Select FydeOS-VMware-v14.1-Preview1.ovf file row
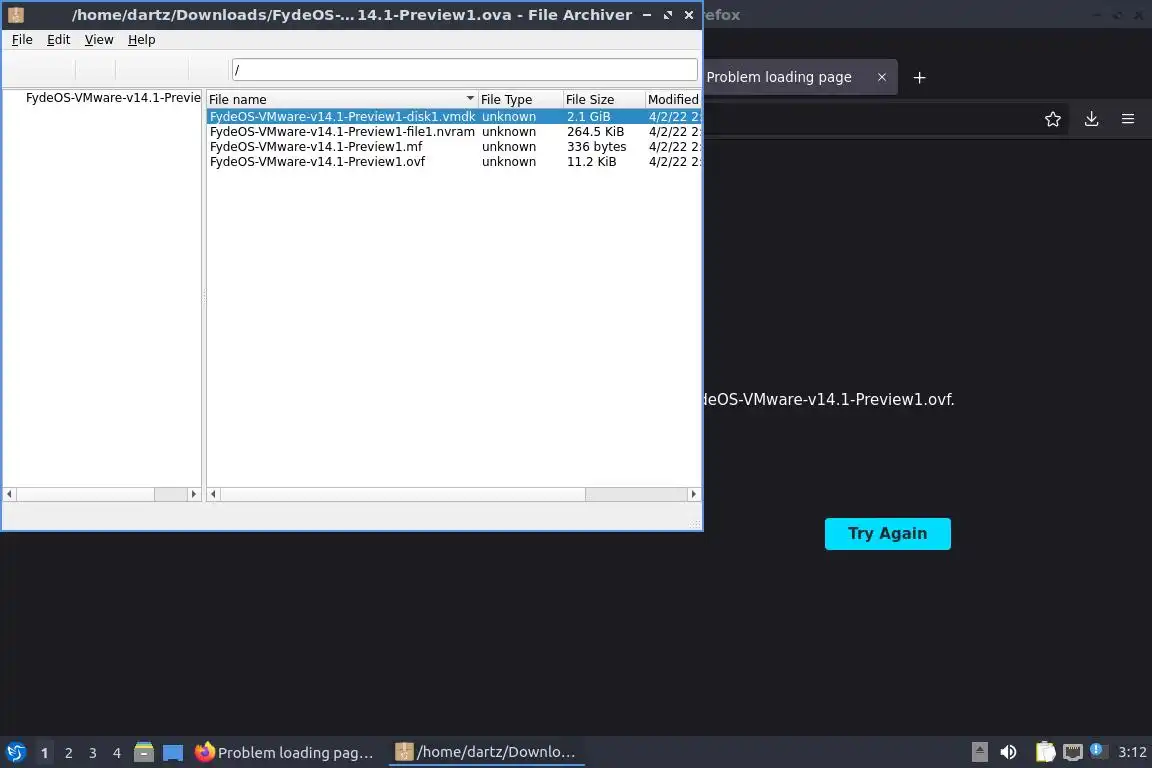 (x=453, y=162)
